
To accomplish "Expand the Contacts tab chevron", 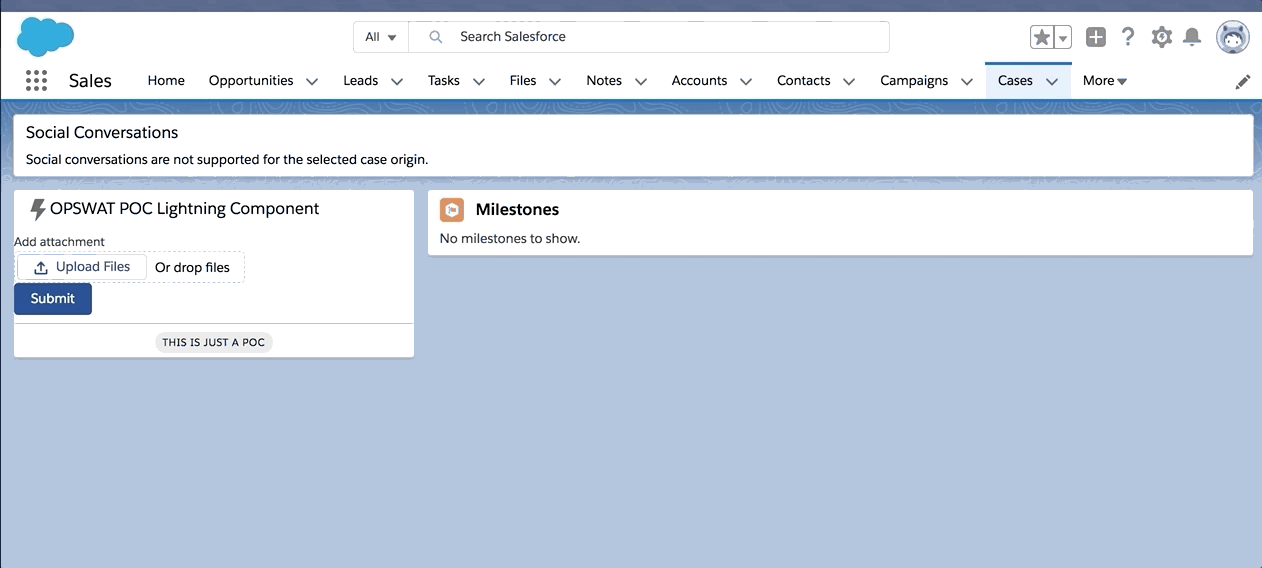I will click(849, 82).
